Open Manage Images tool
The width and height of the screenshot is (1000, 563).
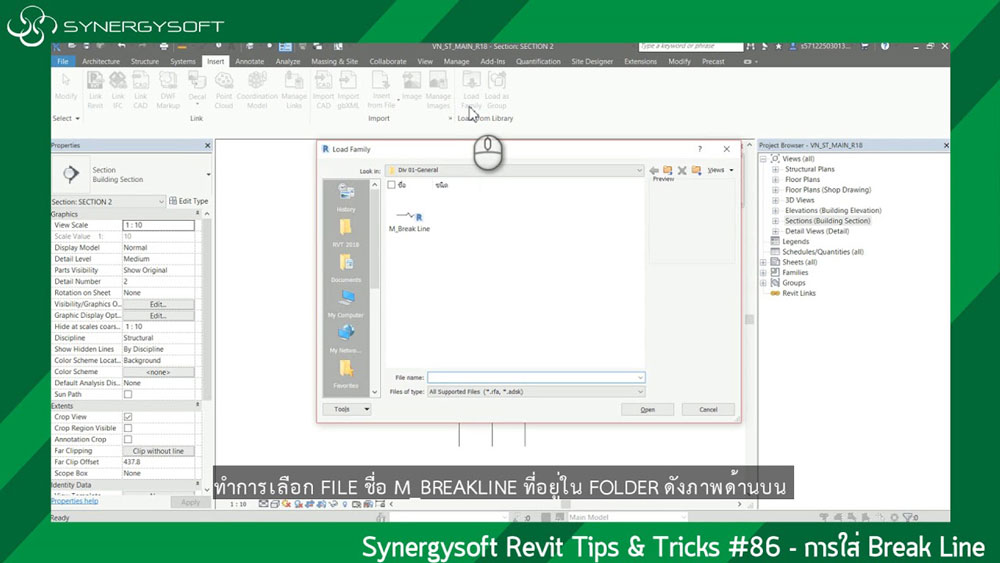438,90
